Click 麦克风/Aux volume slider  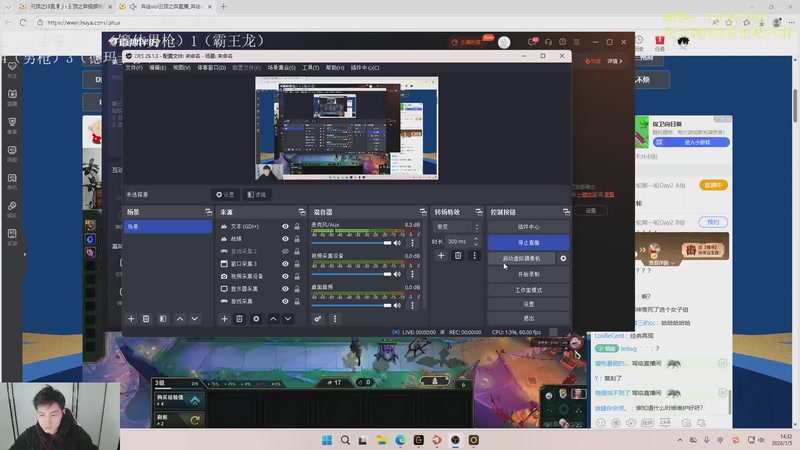click(352, 243)
